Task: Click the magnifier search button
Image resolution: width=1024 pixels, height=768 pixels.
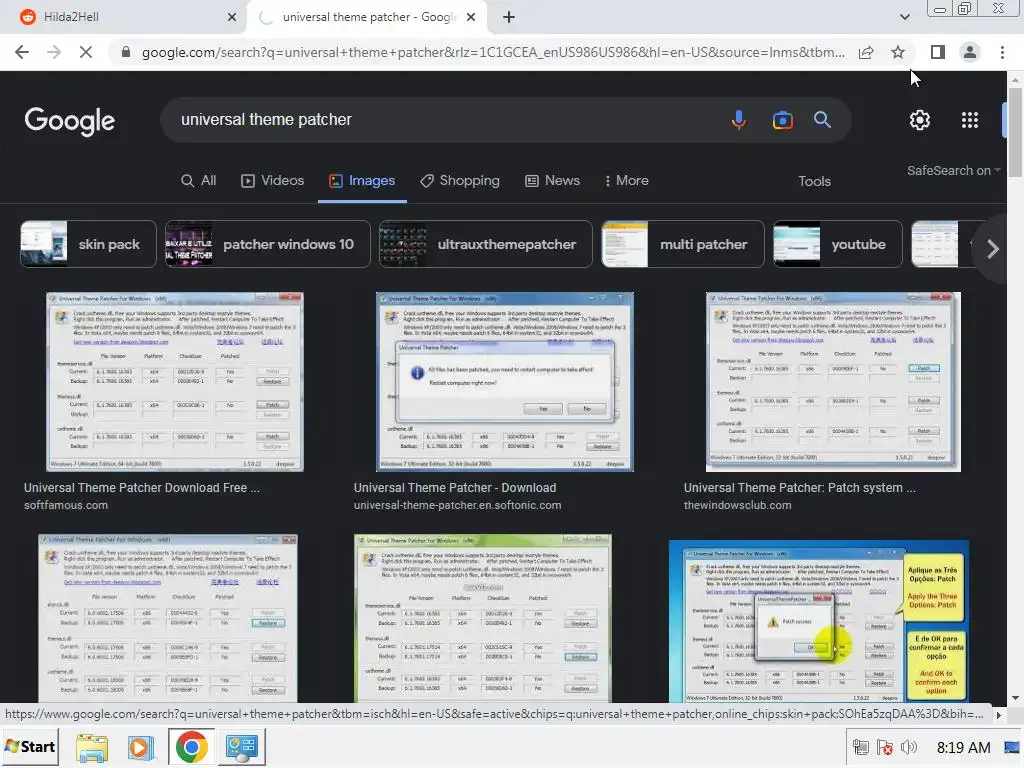Action: pyautogui.click(x=822, y=120)
